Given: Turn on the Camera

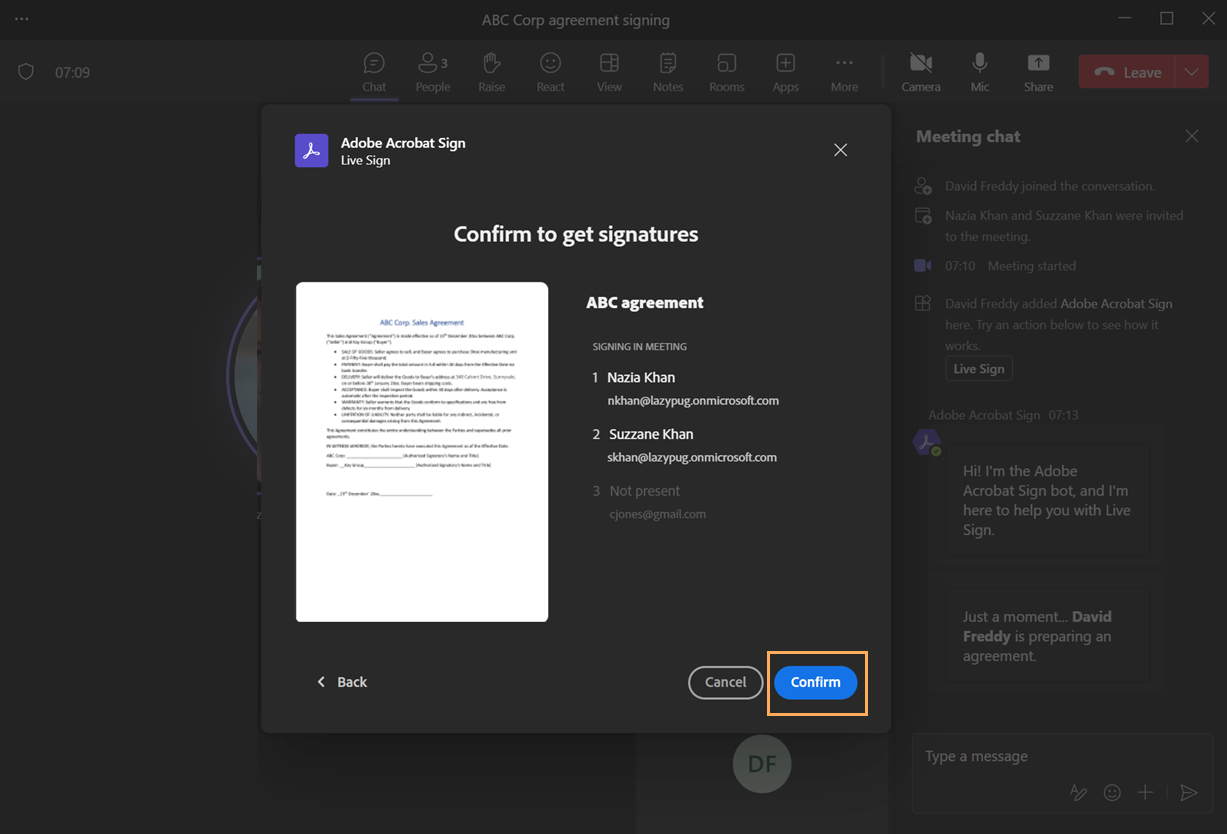Looking at the screenshot, I should [920, 71].
